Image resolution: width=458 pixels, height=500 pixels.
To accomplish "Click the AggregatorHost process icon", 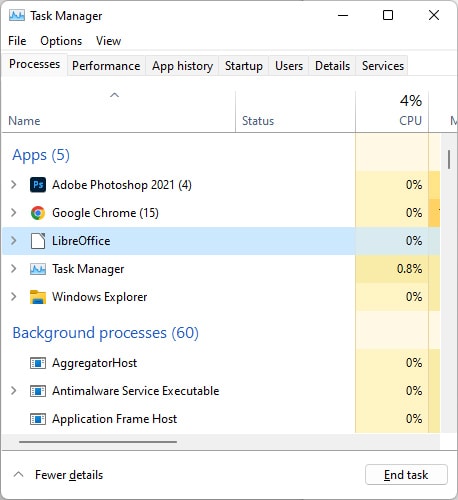I will (x=38, y=363).
